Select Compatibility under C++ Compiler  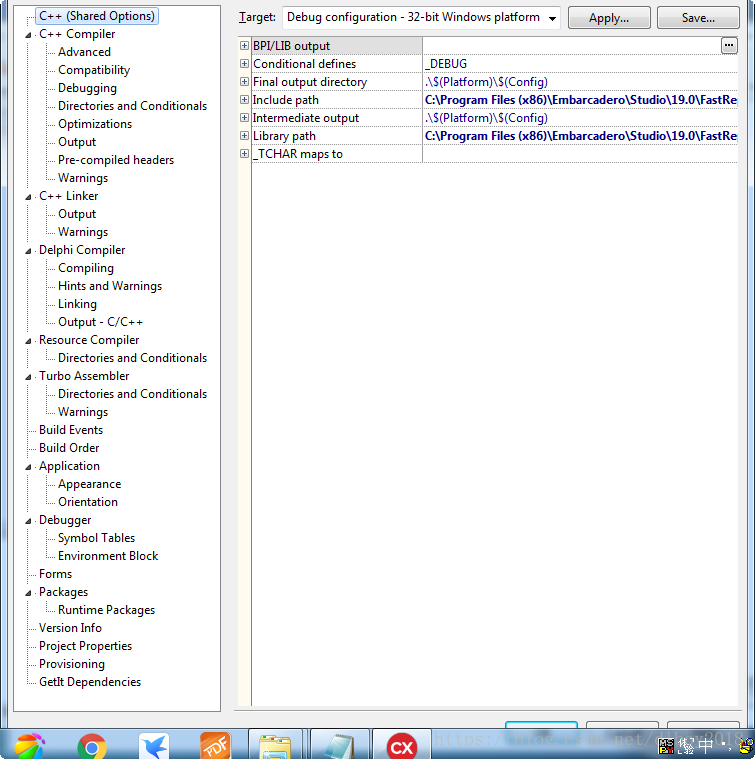click(94, 70)
